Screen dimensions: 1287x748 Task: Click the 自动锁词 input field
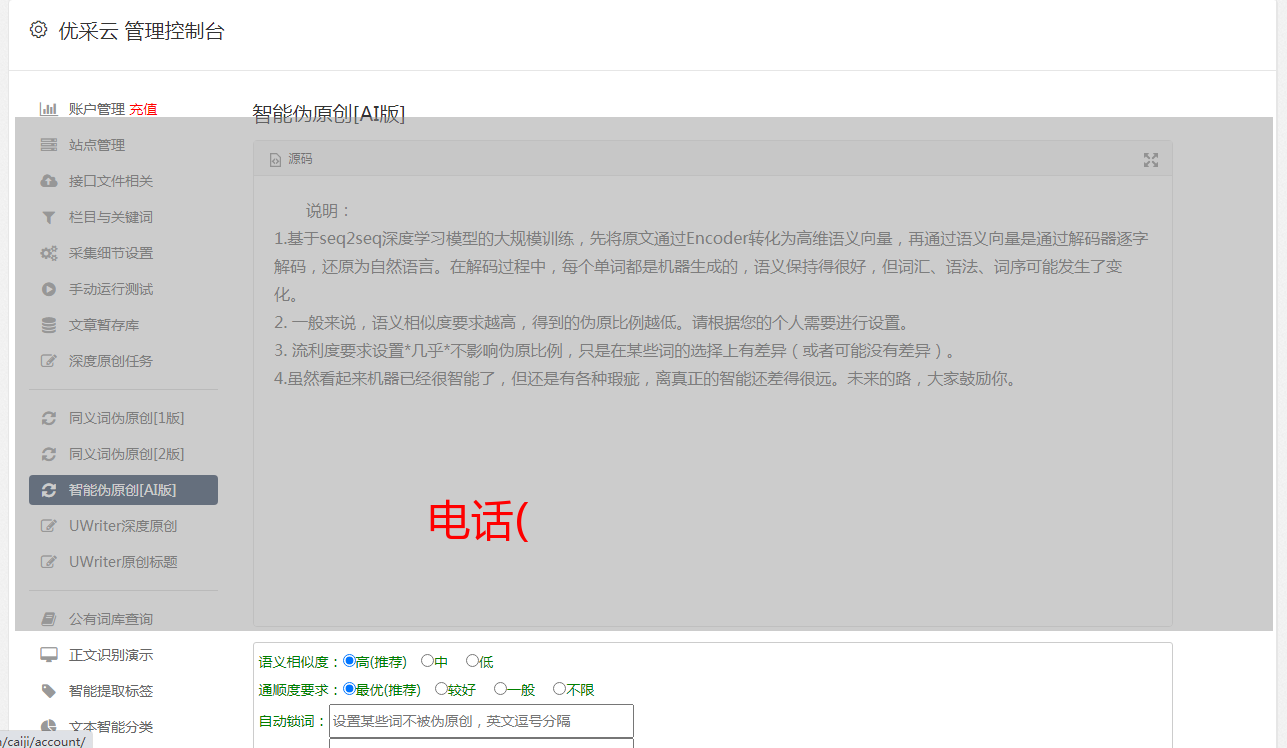tap(481, 721)
